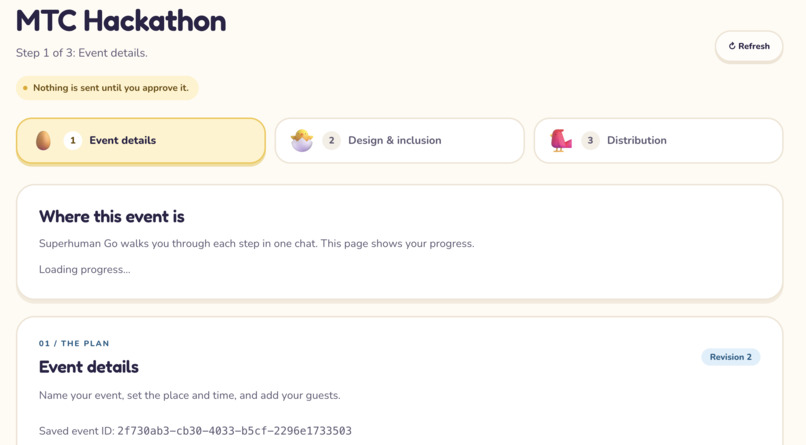The image size is (806, 445).
Task: Click the 'Step 1 of 3: Event details' subtitle
Action: [x=82, y=53]
